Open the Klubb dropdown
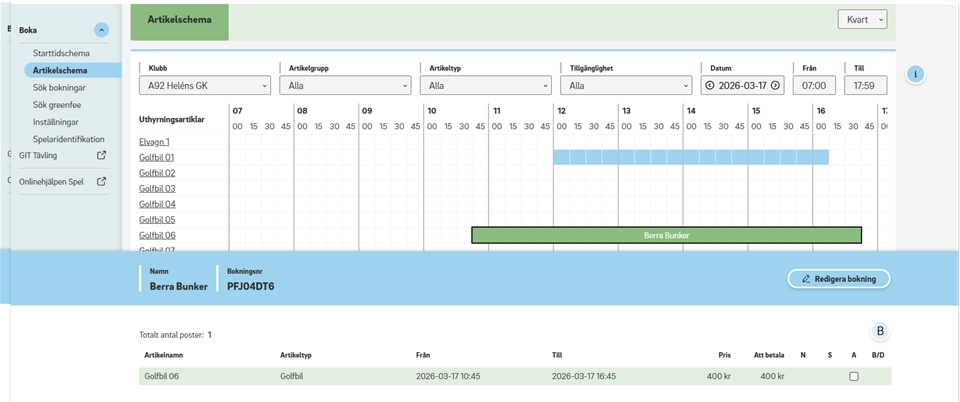Image resolution: width=960 pixels, height=402 pixels. (204, 86)
